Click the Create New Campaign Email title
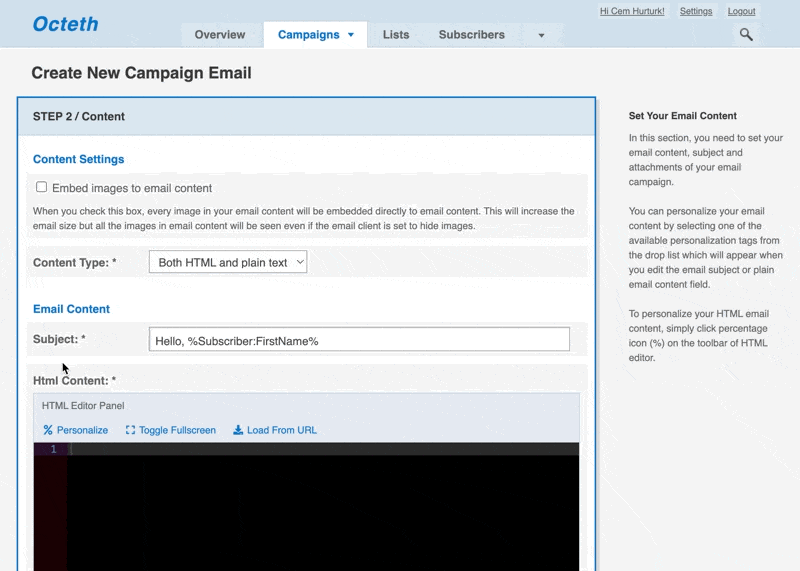 141,73
